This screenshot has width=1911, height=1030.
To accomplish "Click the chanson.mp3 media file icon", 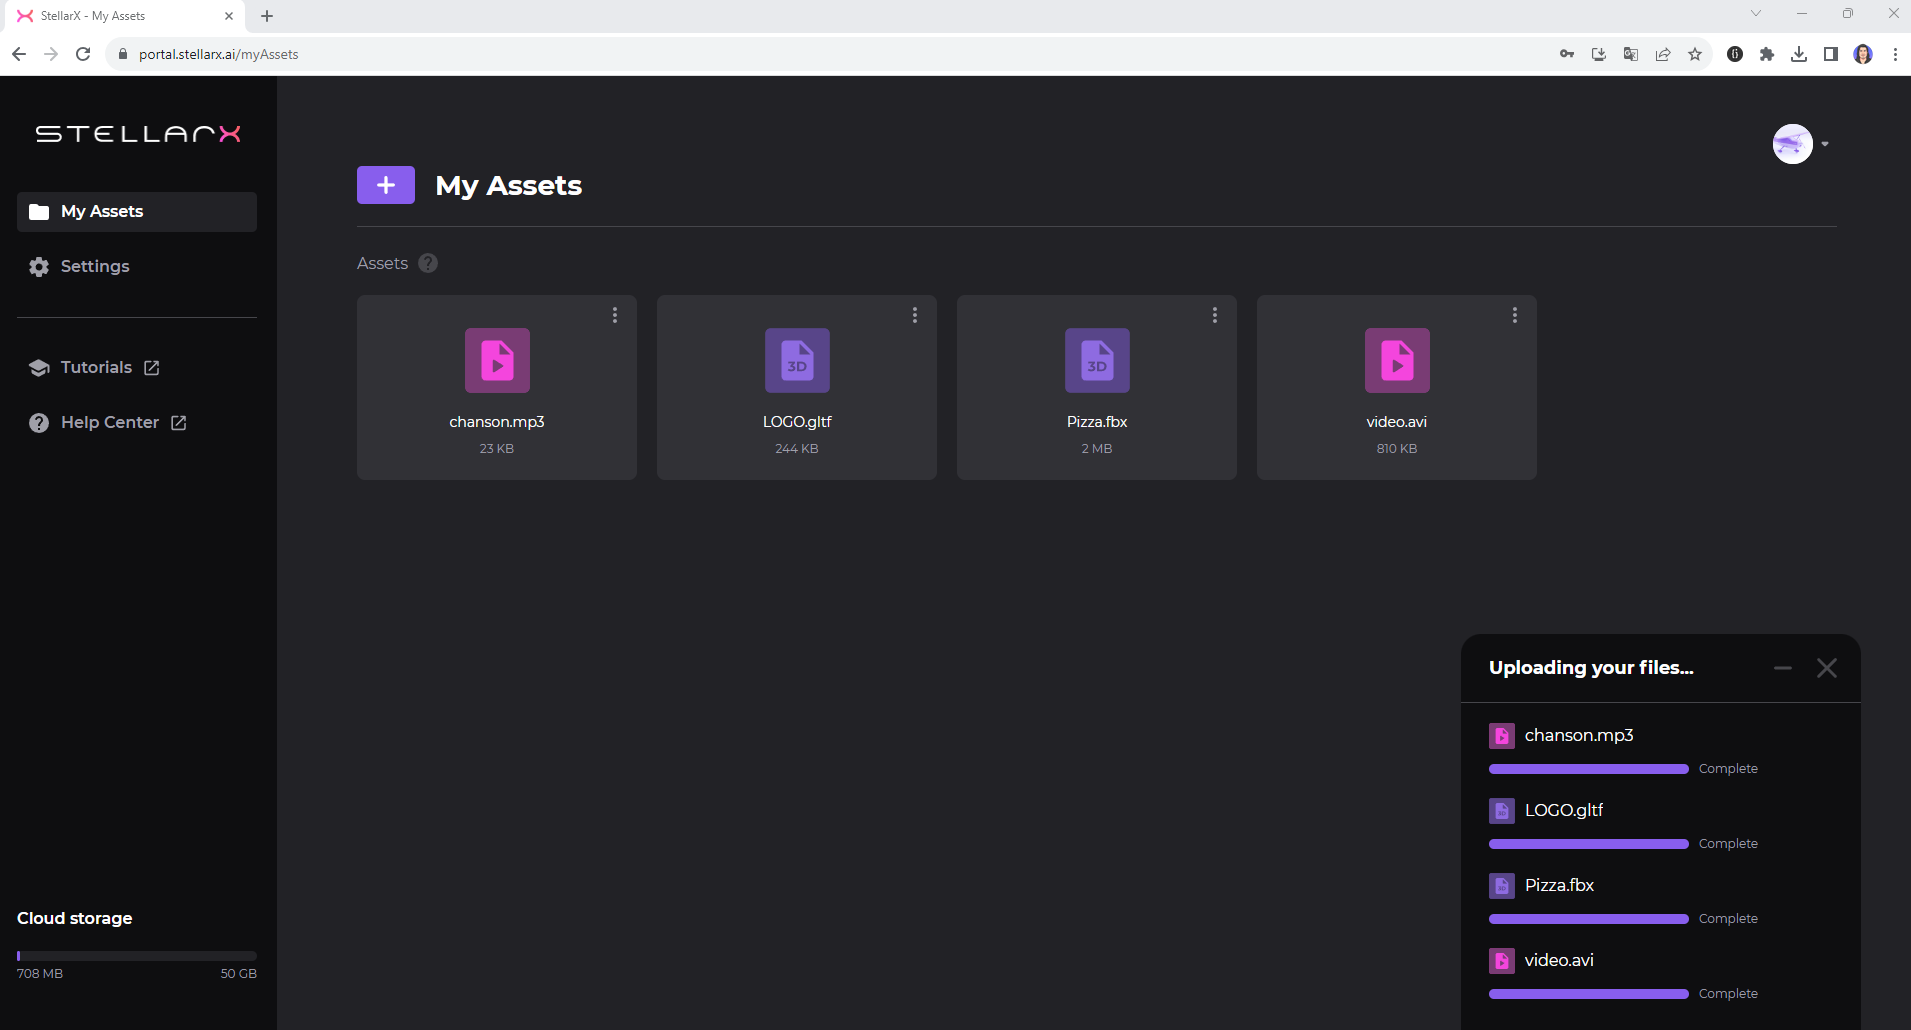I will pos(497,360).
